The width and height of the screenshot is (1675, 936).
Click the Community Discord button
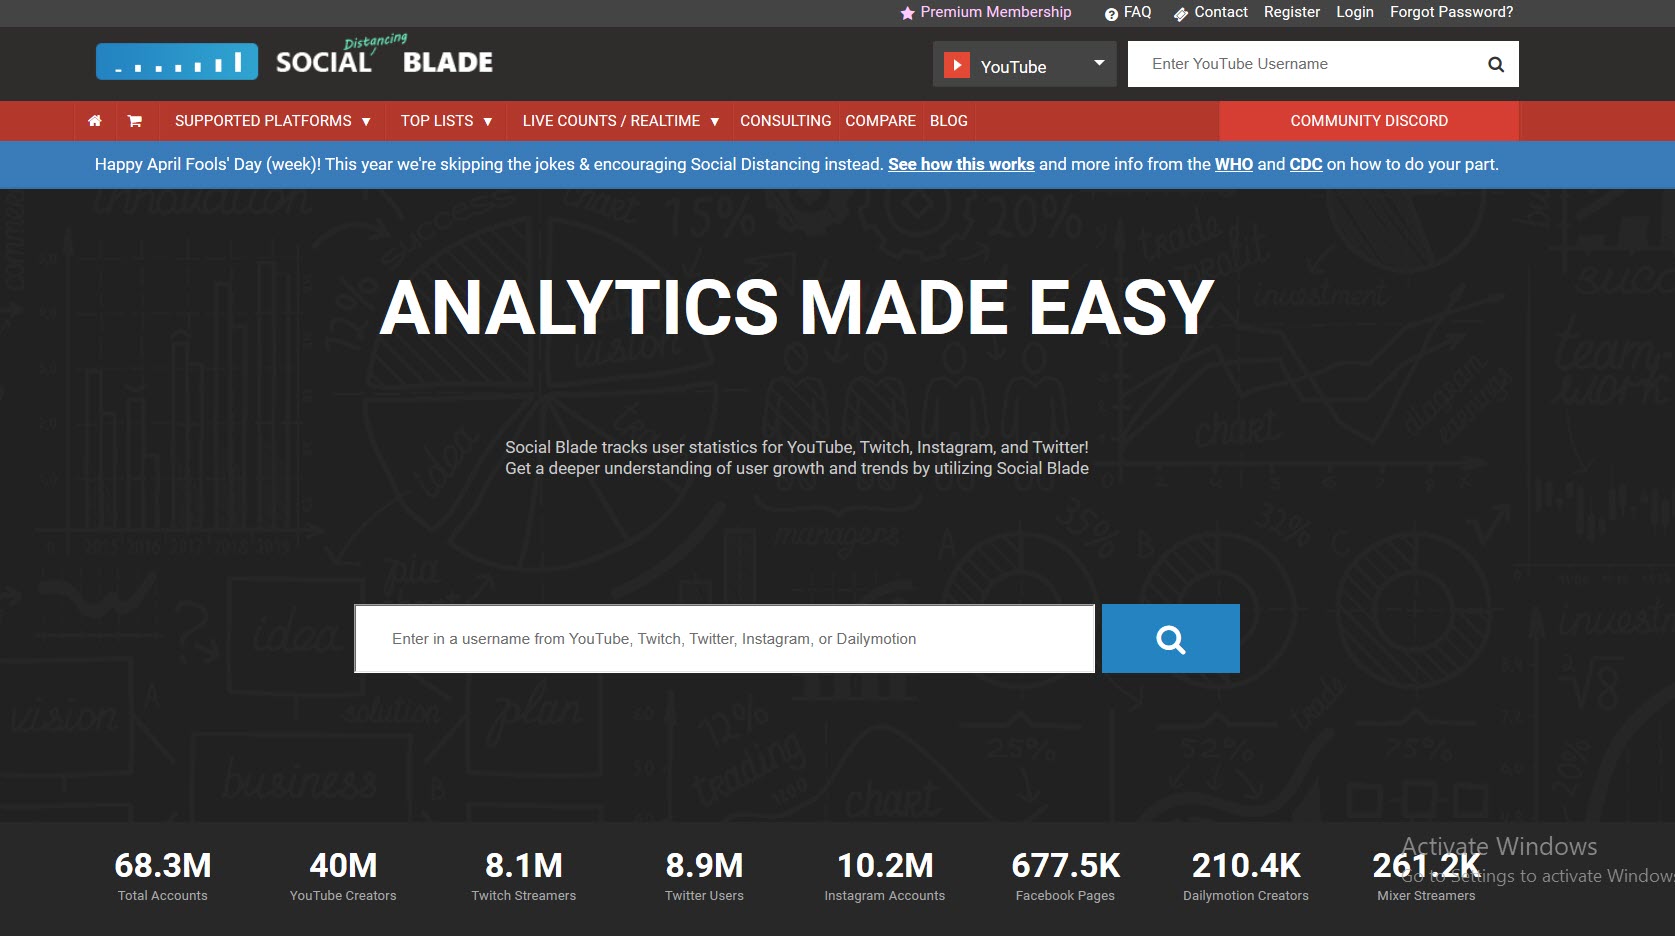(1369, 121)
